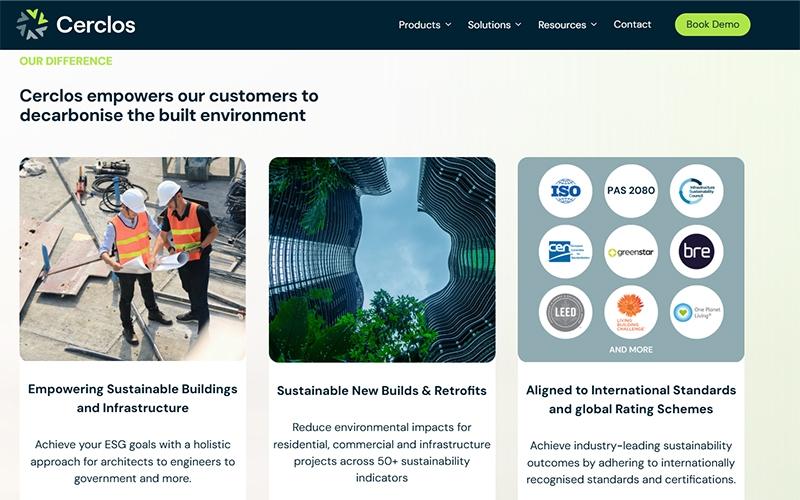Screen dimensions: 800x500
Task: Expand the Solutions dropdown chevron
Action: pyautogui.click(x=518, y=24)
